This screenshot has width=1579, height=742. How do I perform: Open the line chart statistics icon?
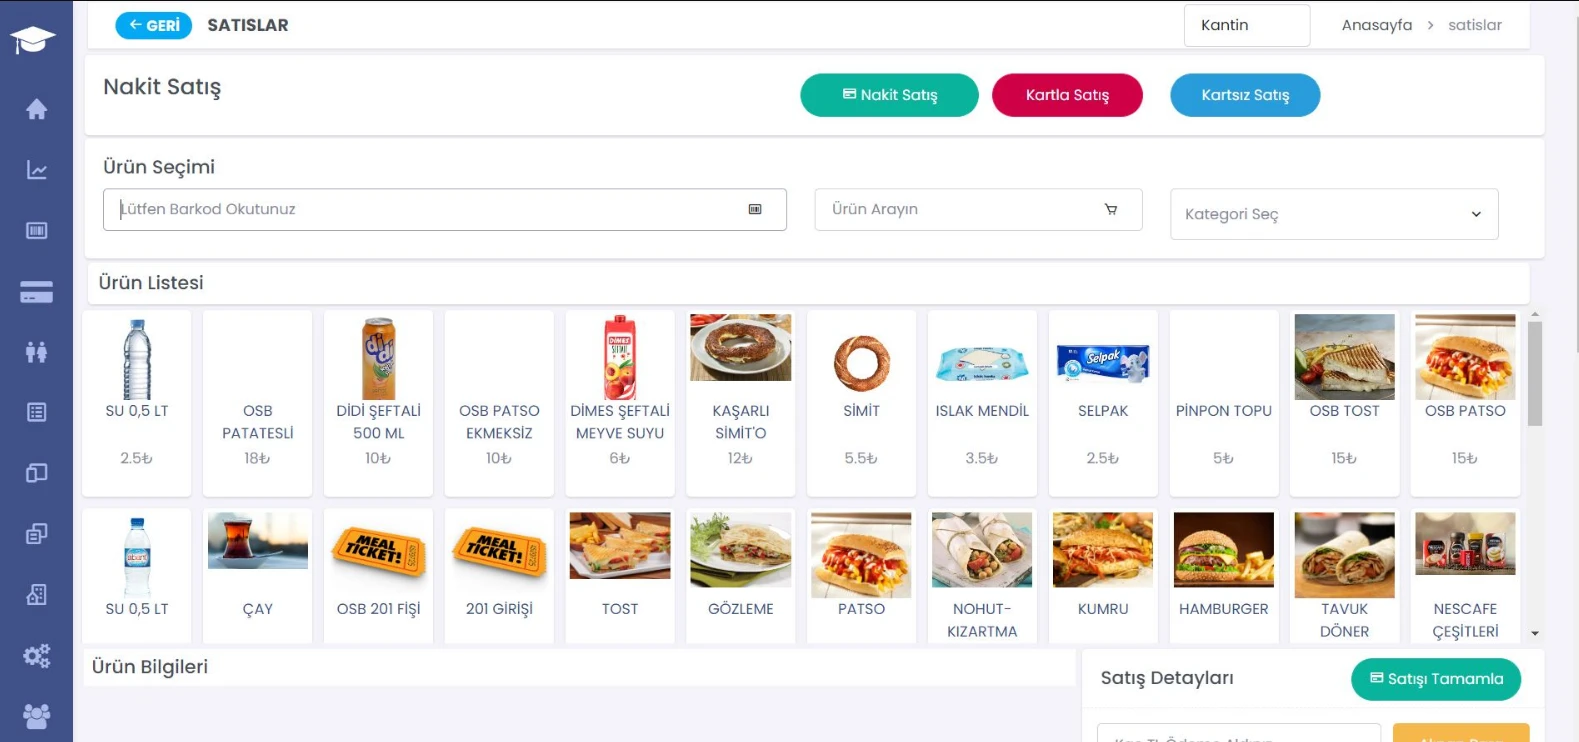(36, 170)
